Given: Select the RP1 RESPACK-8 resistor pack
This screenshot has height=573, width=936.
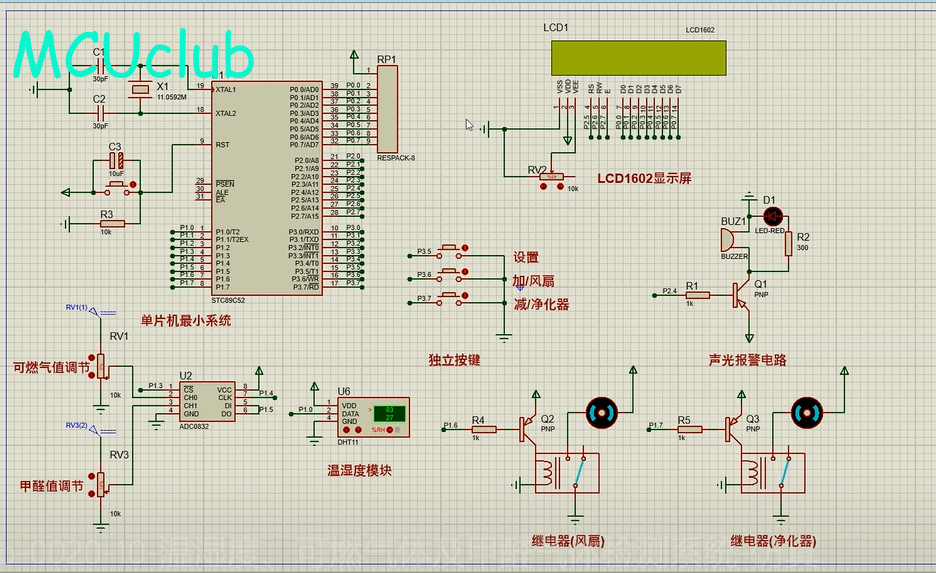Looking at the screenshot, I should pos(387,109).
